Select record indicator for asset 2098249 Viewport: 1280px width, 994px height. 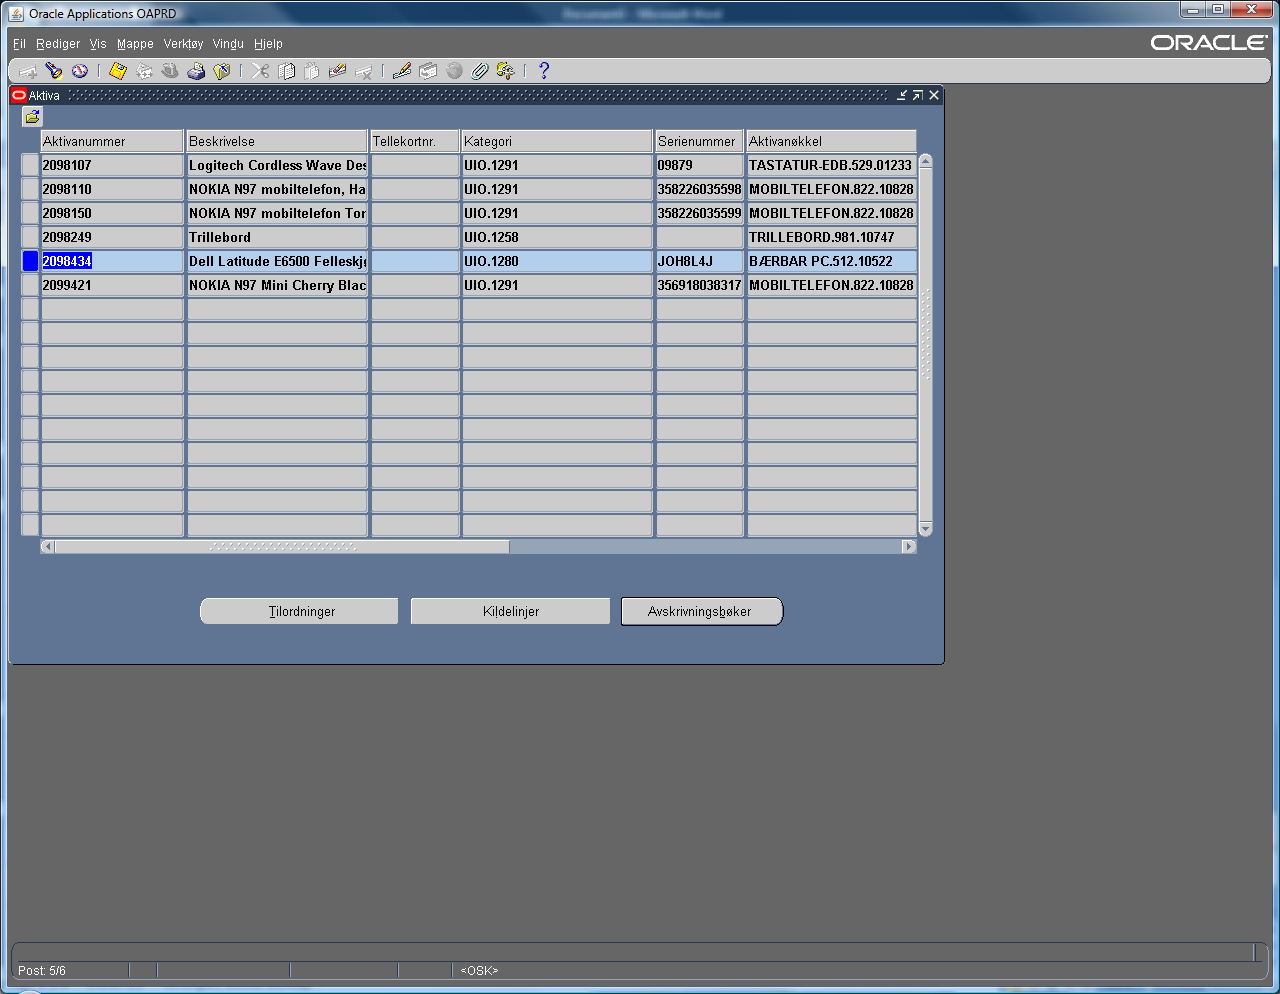click(30, 237)
